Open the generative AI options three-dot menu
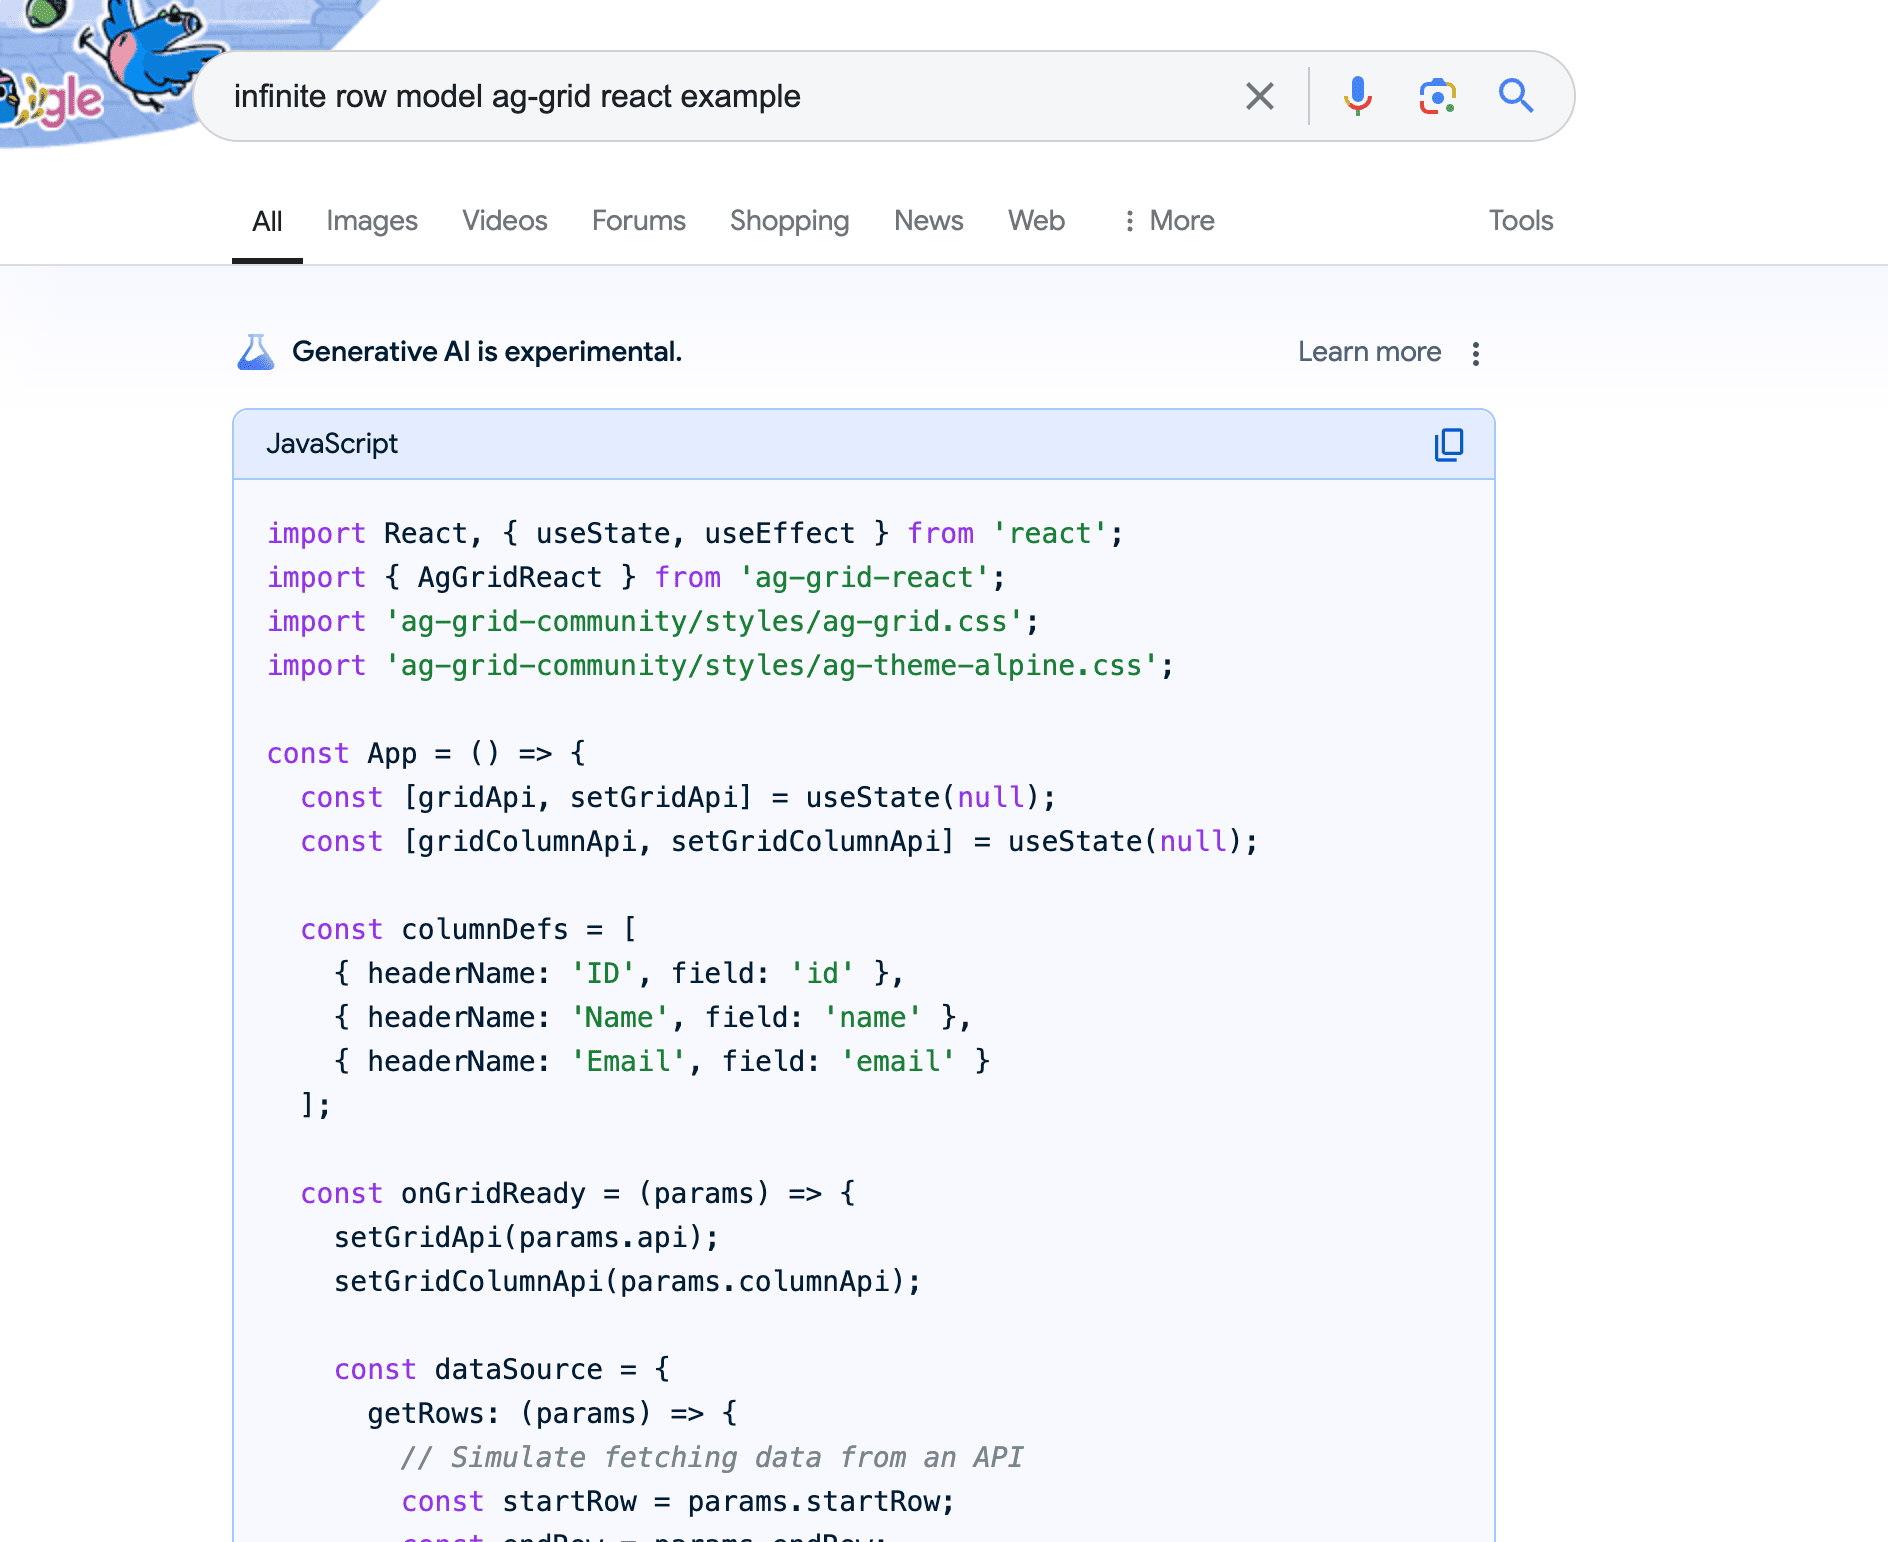The image size is (1888, 1542). click(x=1476, y=353)
